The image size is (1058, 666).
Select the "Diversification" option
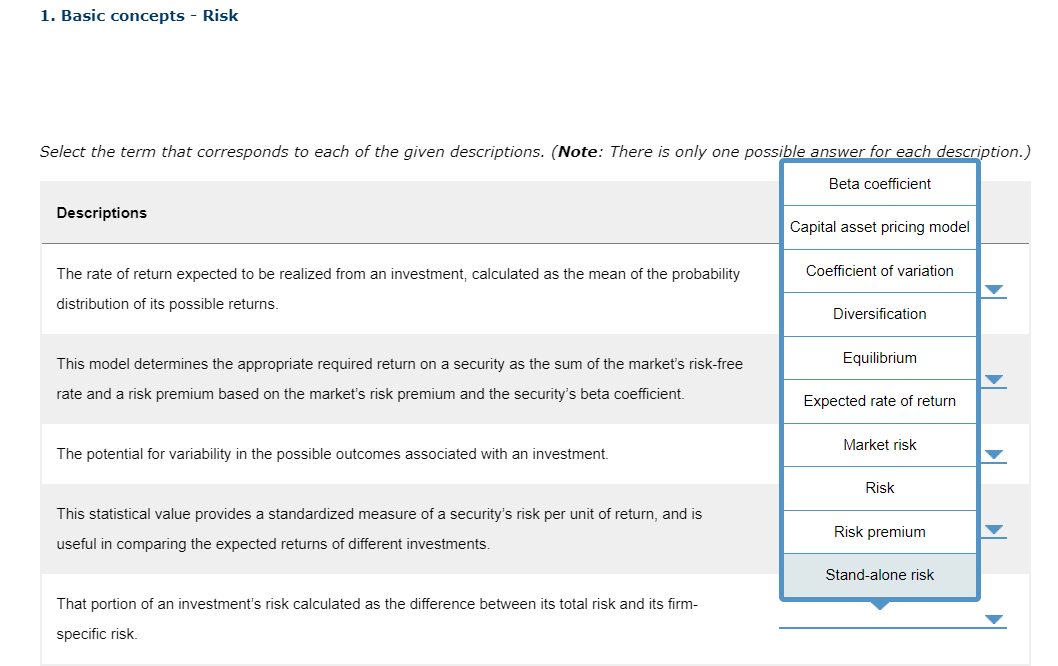[x=880, y=314]
